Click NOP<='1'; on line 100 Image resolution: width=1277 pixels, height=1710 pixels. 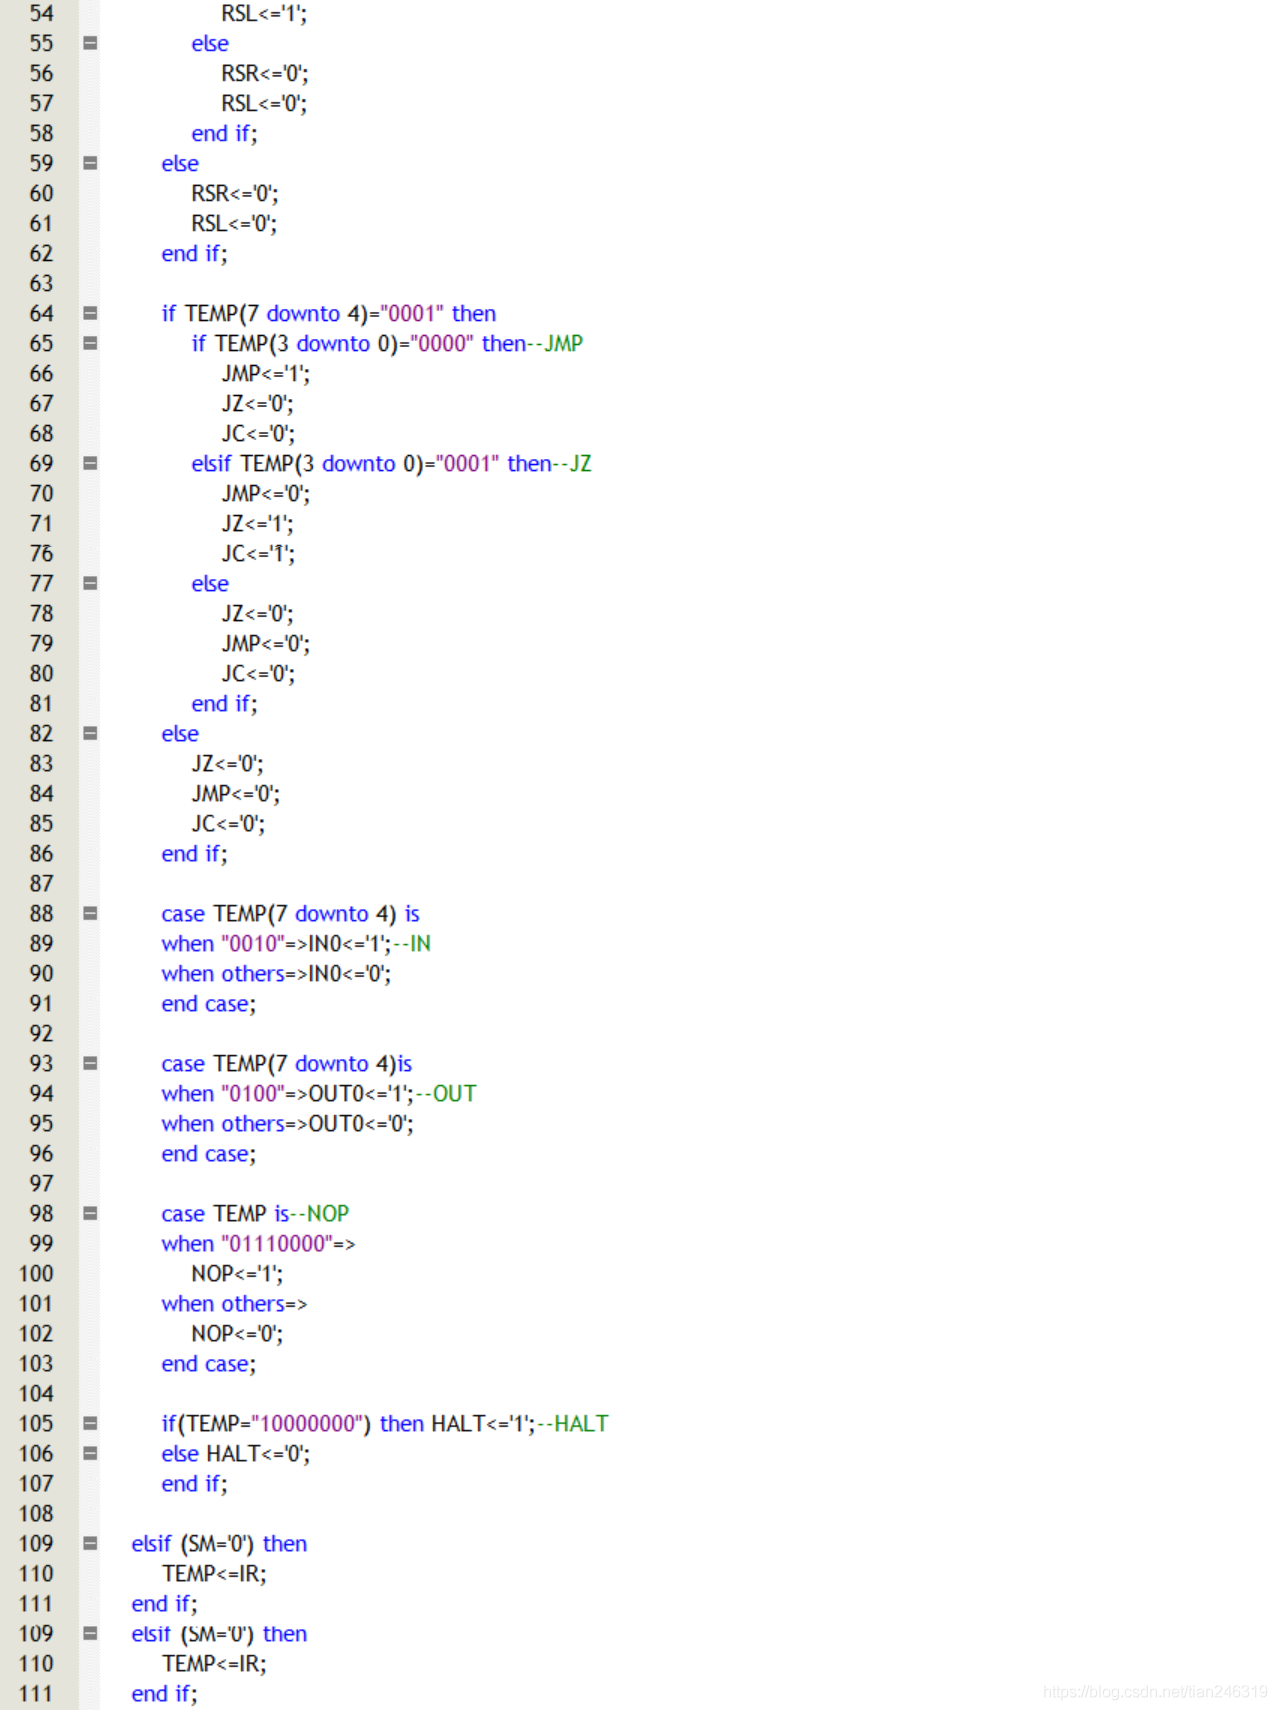pos(237,1274)
